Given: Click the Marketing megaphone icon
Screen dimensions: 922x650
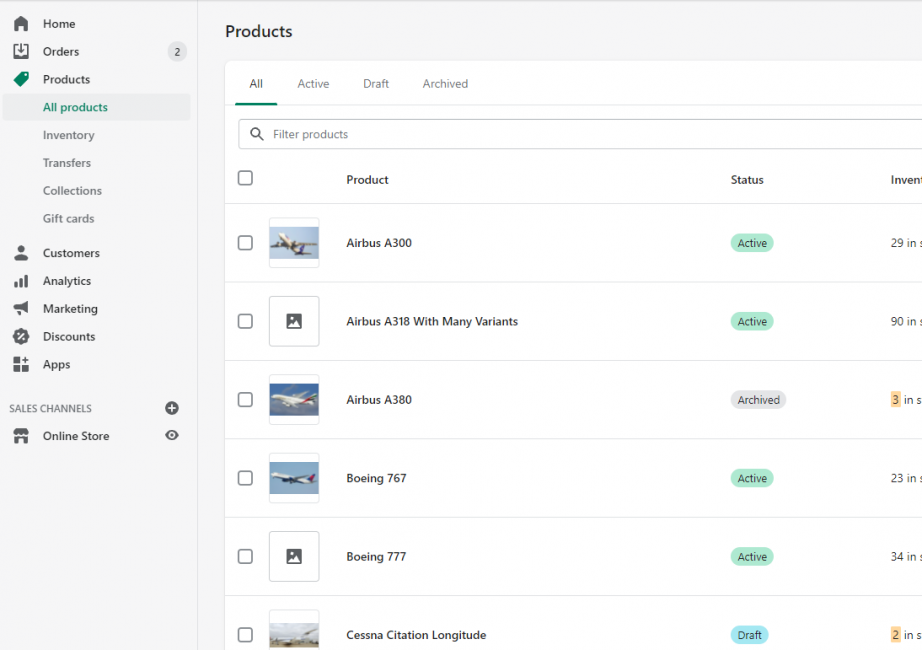Looking at the screenshot, I should pos(21,308).
